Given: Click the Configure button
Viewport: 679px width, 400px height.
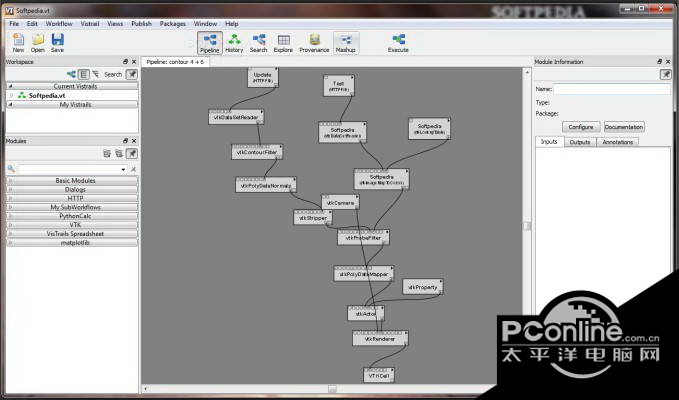Looking at the screenshot, I should (581, 127).
